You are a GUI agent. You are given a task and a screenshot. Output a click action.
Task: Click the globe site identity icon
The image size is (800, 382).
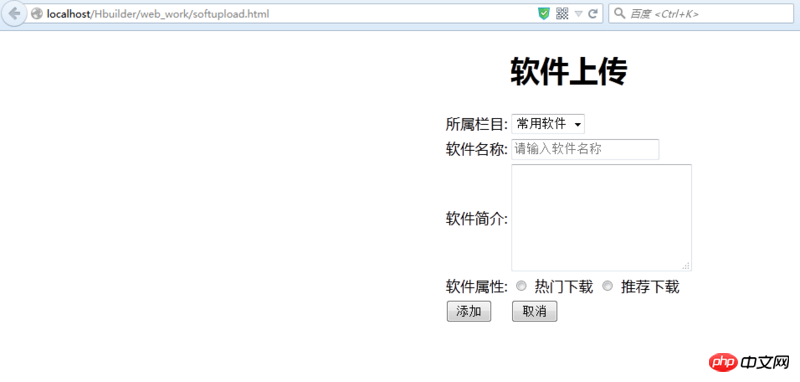36,14
